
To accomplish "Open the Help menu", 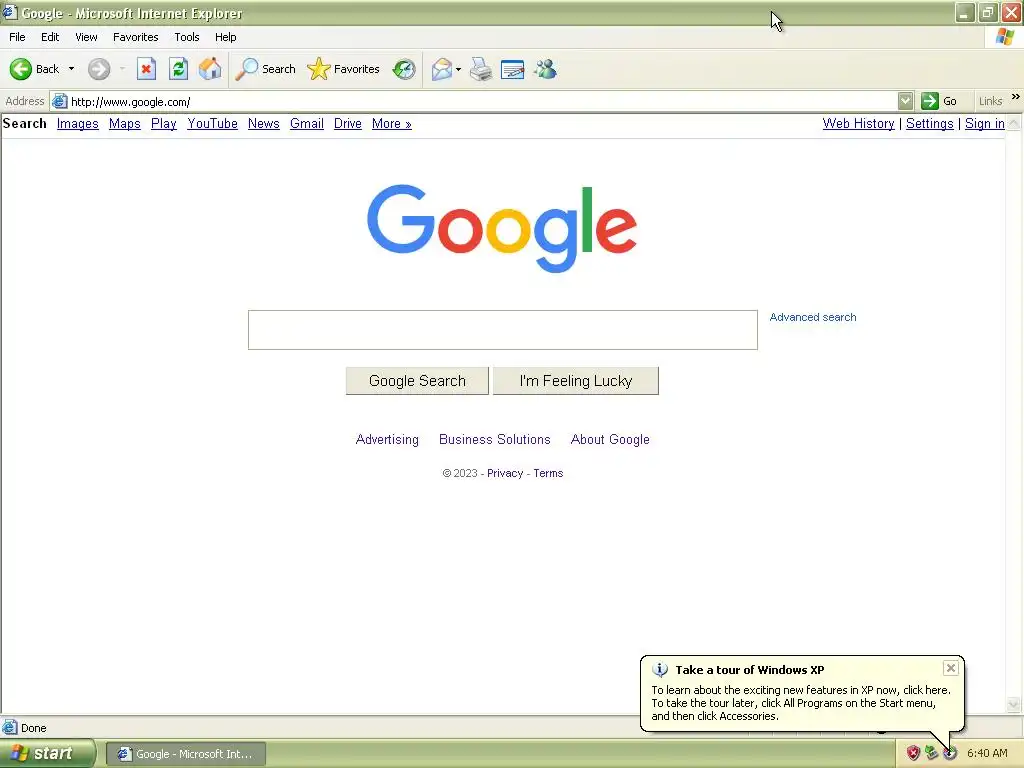I will (x=225, y=37).
